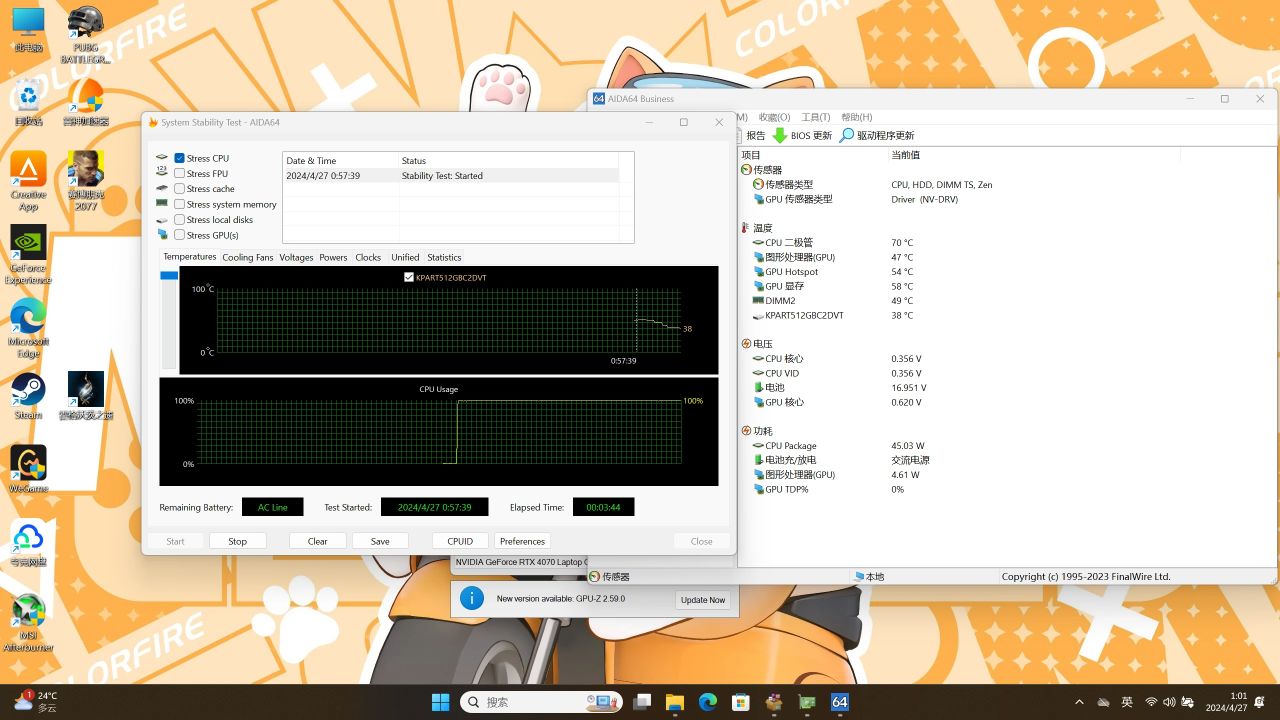Click Update Now for GPU-Z
This screenshot has width=1280, height=720.
coord(703,600)
